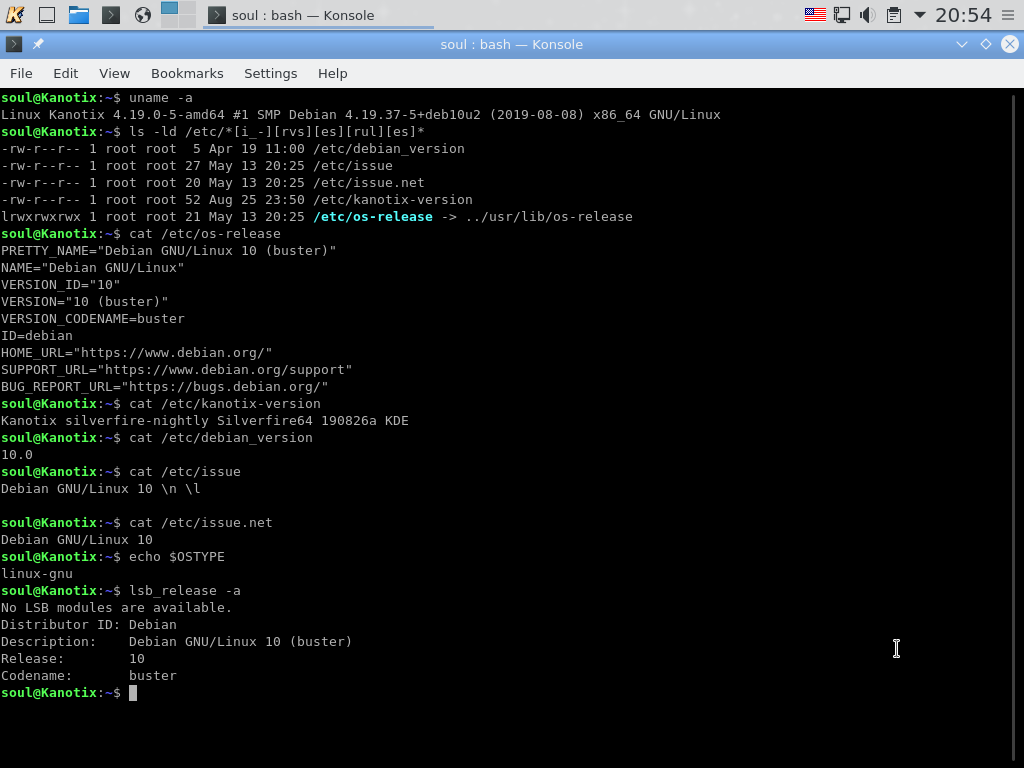Click the /etc/kanotix-version entry in the listing
1024x768 pixels.
(x=392, y=200)
